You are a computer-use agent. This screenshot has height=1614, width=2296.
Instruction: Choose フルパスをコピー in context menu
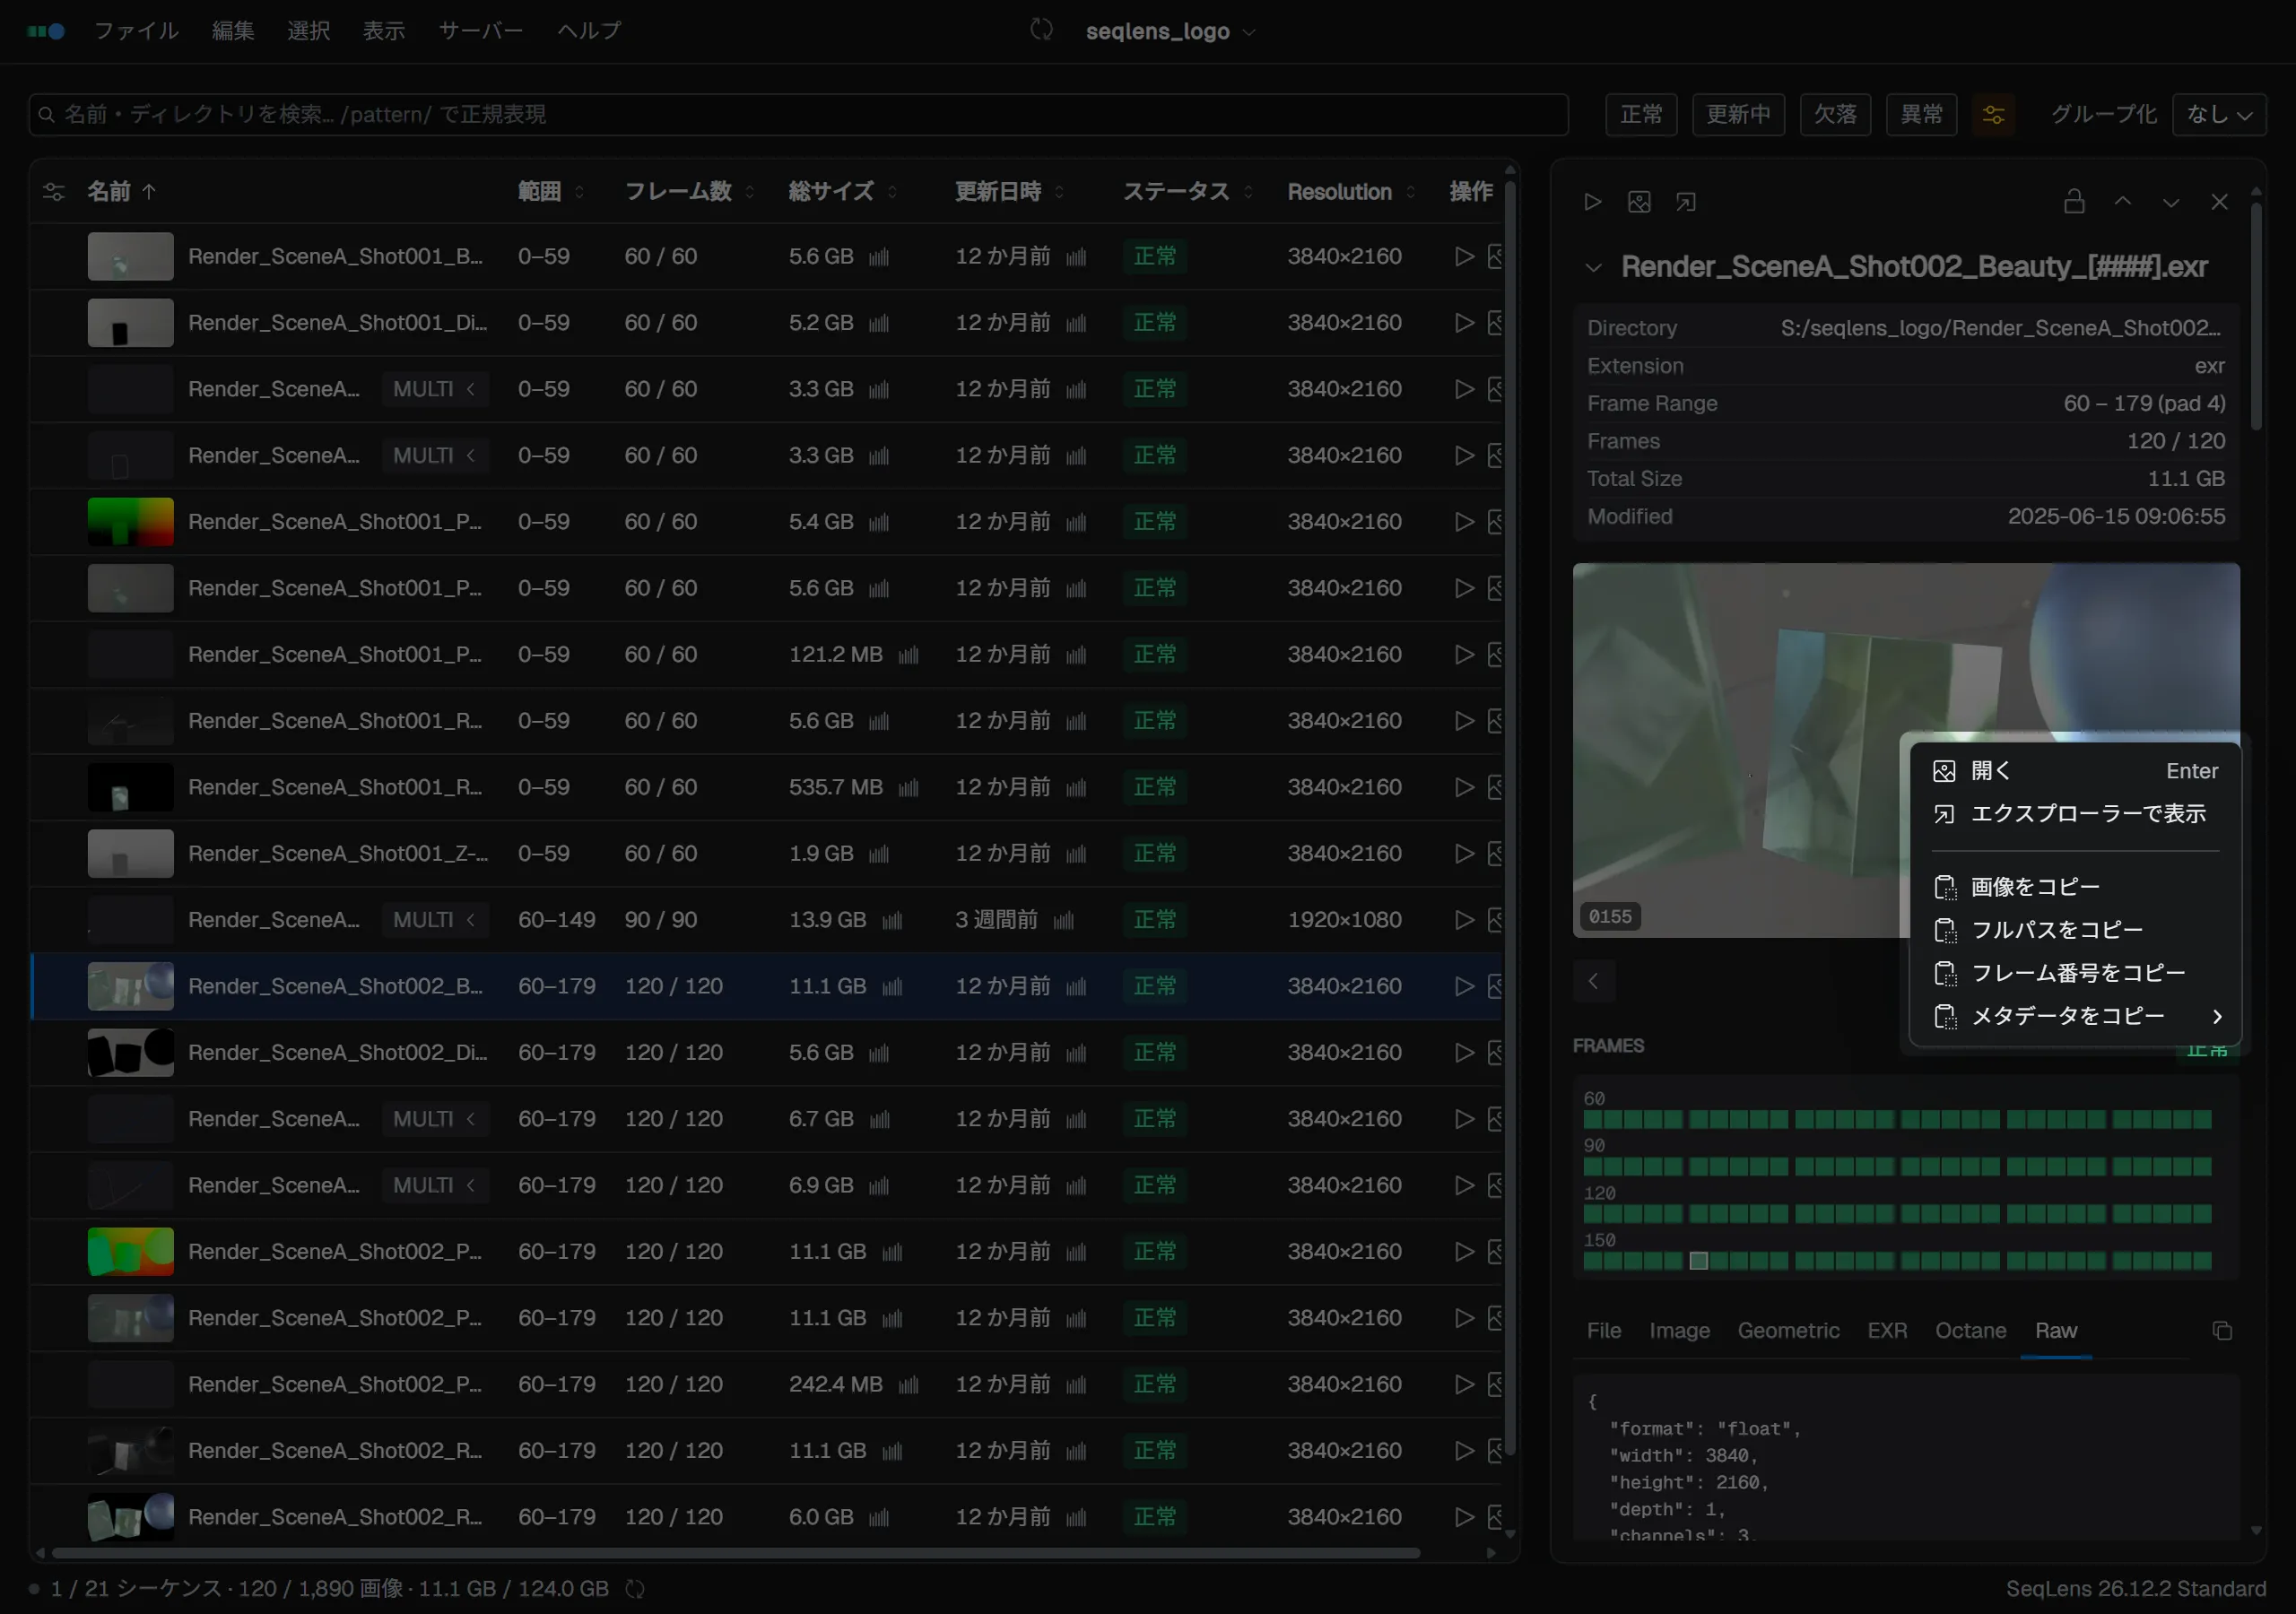(2076, 930)
